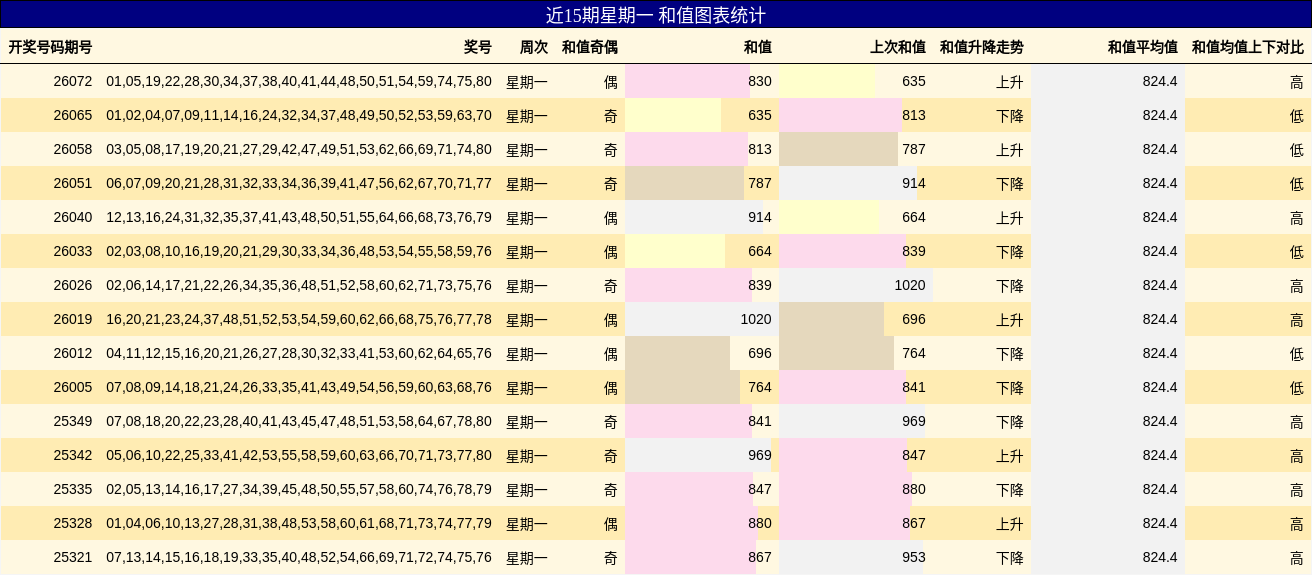This screenshot has height=575, width=1312.
Task: Click the 和值奇偶 column header
Action: (x=590, y=47)
